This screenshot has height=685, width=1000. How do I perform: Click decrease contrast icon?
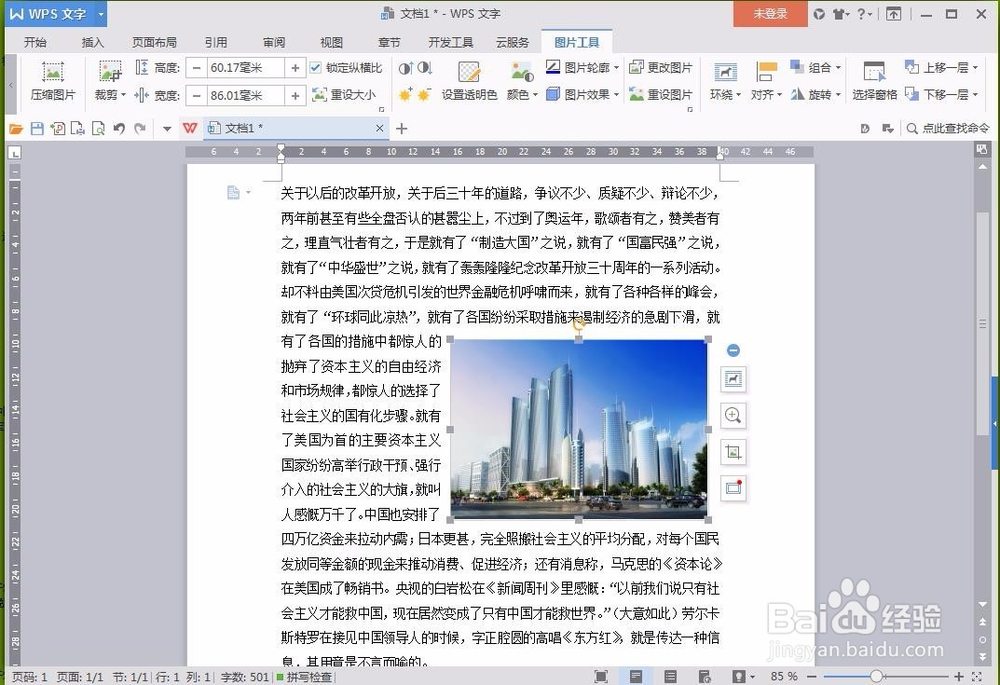425,68
